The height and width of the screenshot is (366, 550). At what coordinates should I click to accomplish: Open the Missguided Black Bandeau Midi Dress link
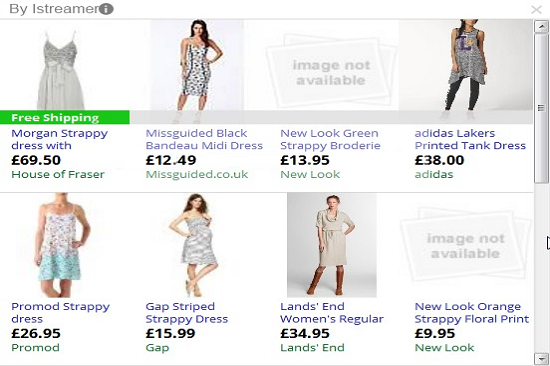coord(204,139)
